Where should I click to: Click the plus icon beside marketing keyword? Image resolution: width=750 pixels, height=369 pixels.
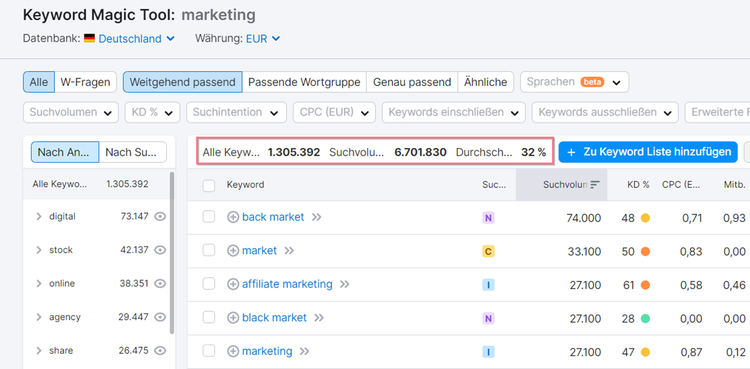pos(233,351)
